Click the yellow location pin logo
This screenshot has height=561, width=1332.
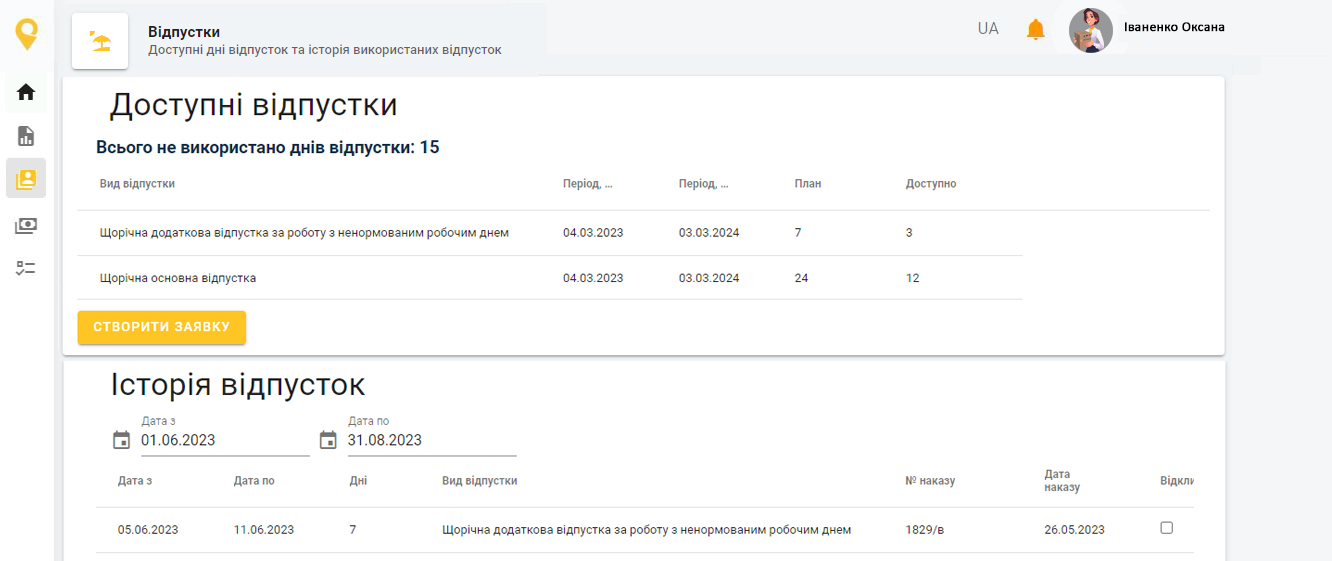[27, 34]
